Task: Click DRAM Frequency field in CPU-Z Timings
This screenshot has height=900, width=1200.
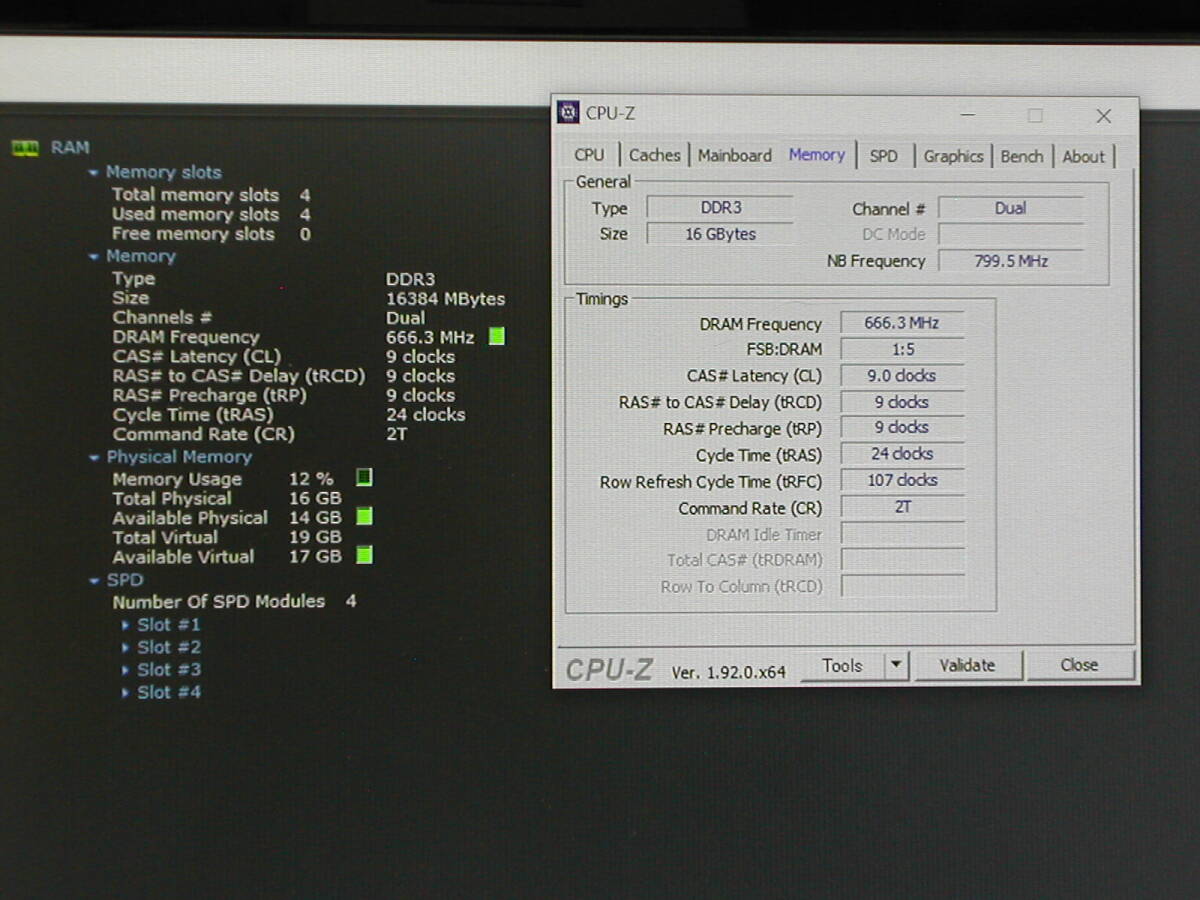Action: (902, 323)
